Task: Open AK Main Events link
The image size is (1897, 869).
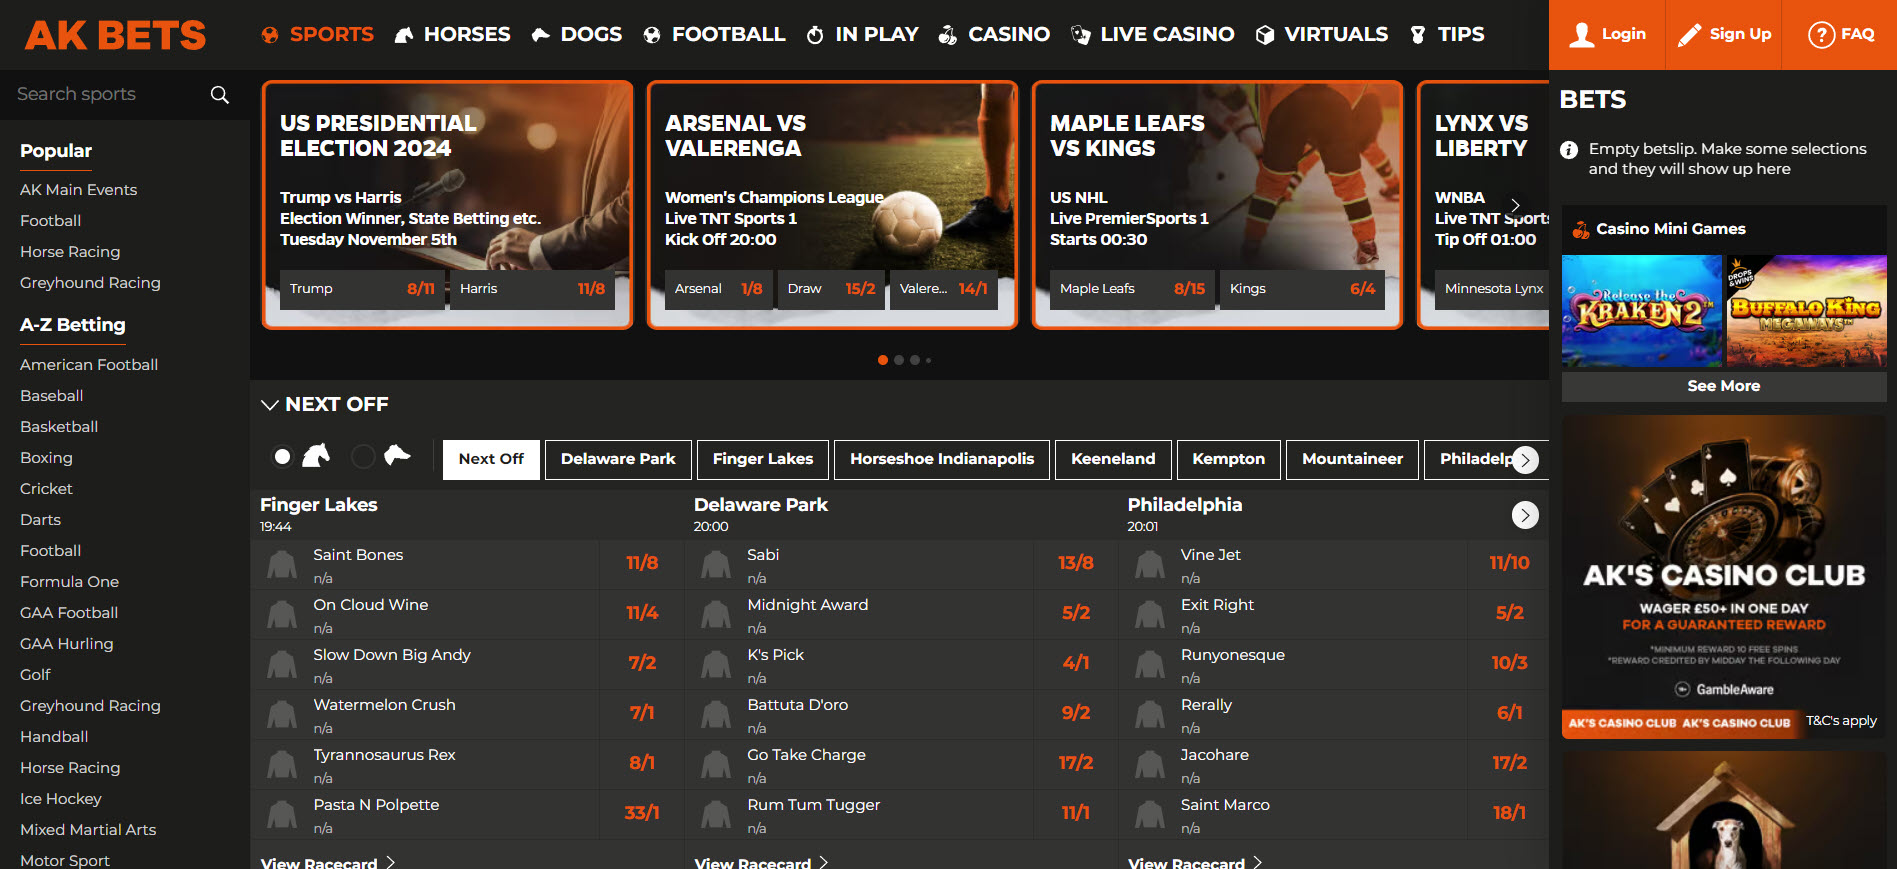Action: point(79,190)
